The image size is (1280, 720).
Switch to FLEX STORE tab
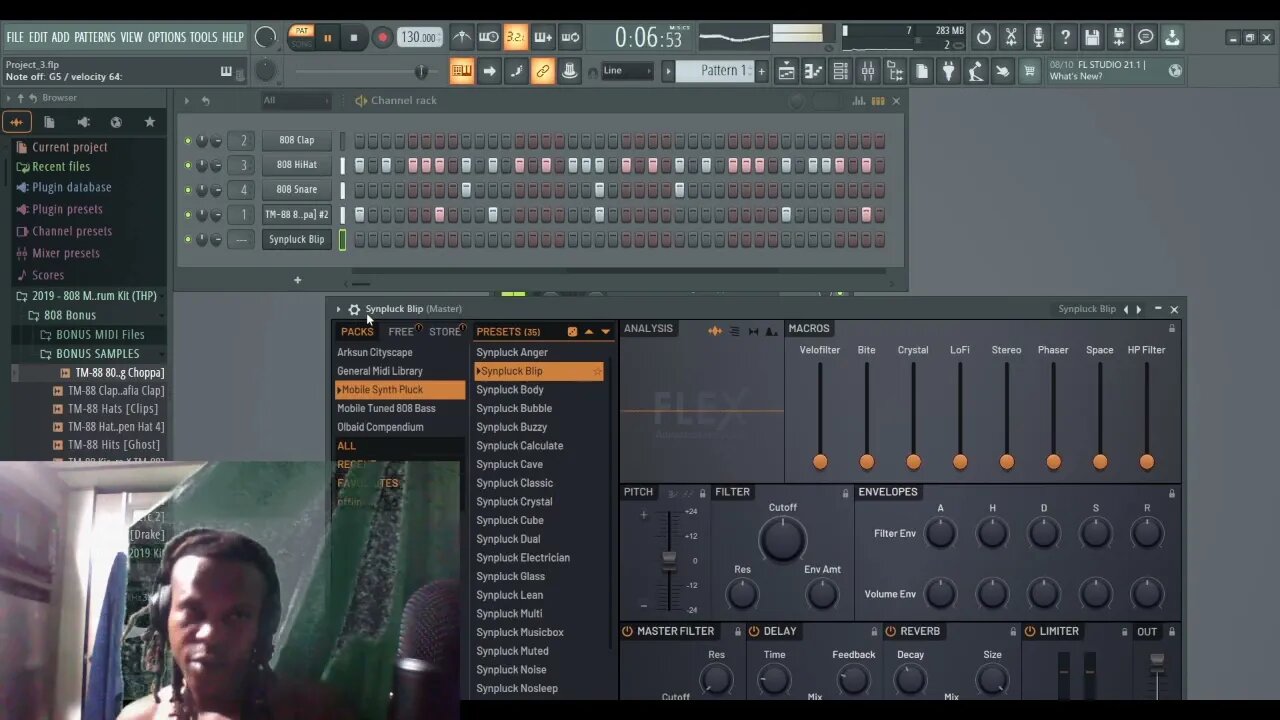point(444,332)
